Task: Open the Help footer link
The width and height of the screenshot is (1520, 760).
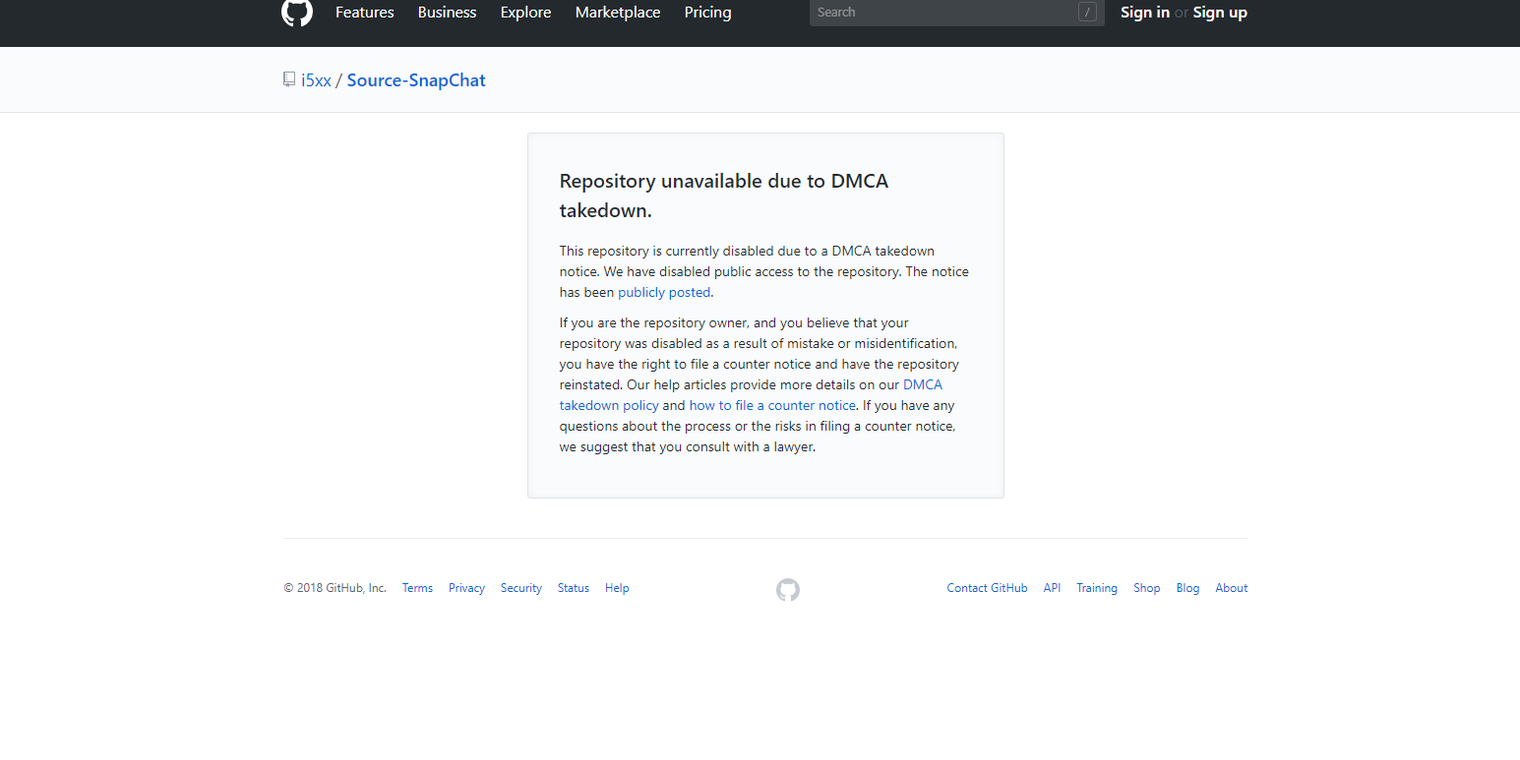Action: pyautogui.click(x=617, y=588)
